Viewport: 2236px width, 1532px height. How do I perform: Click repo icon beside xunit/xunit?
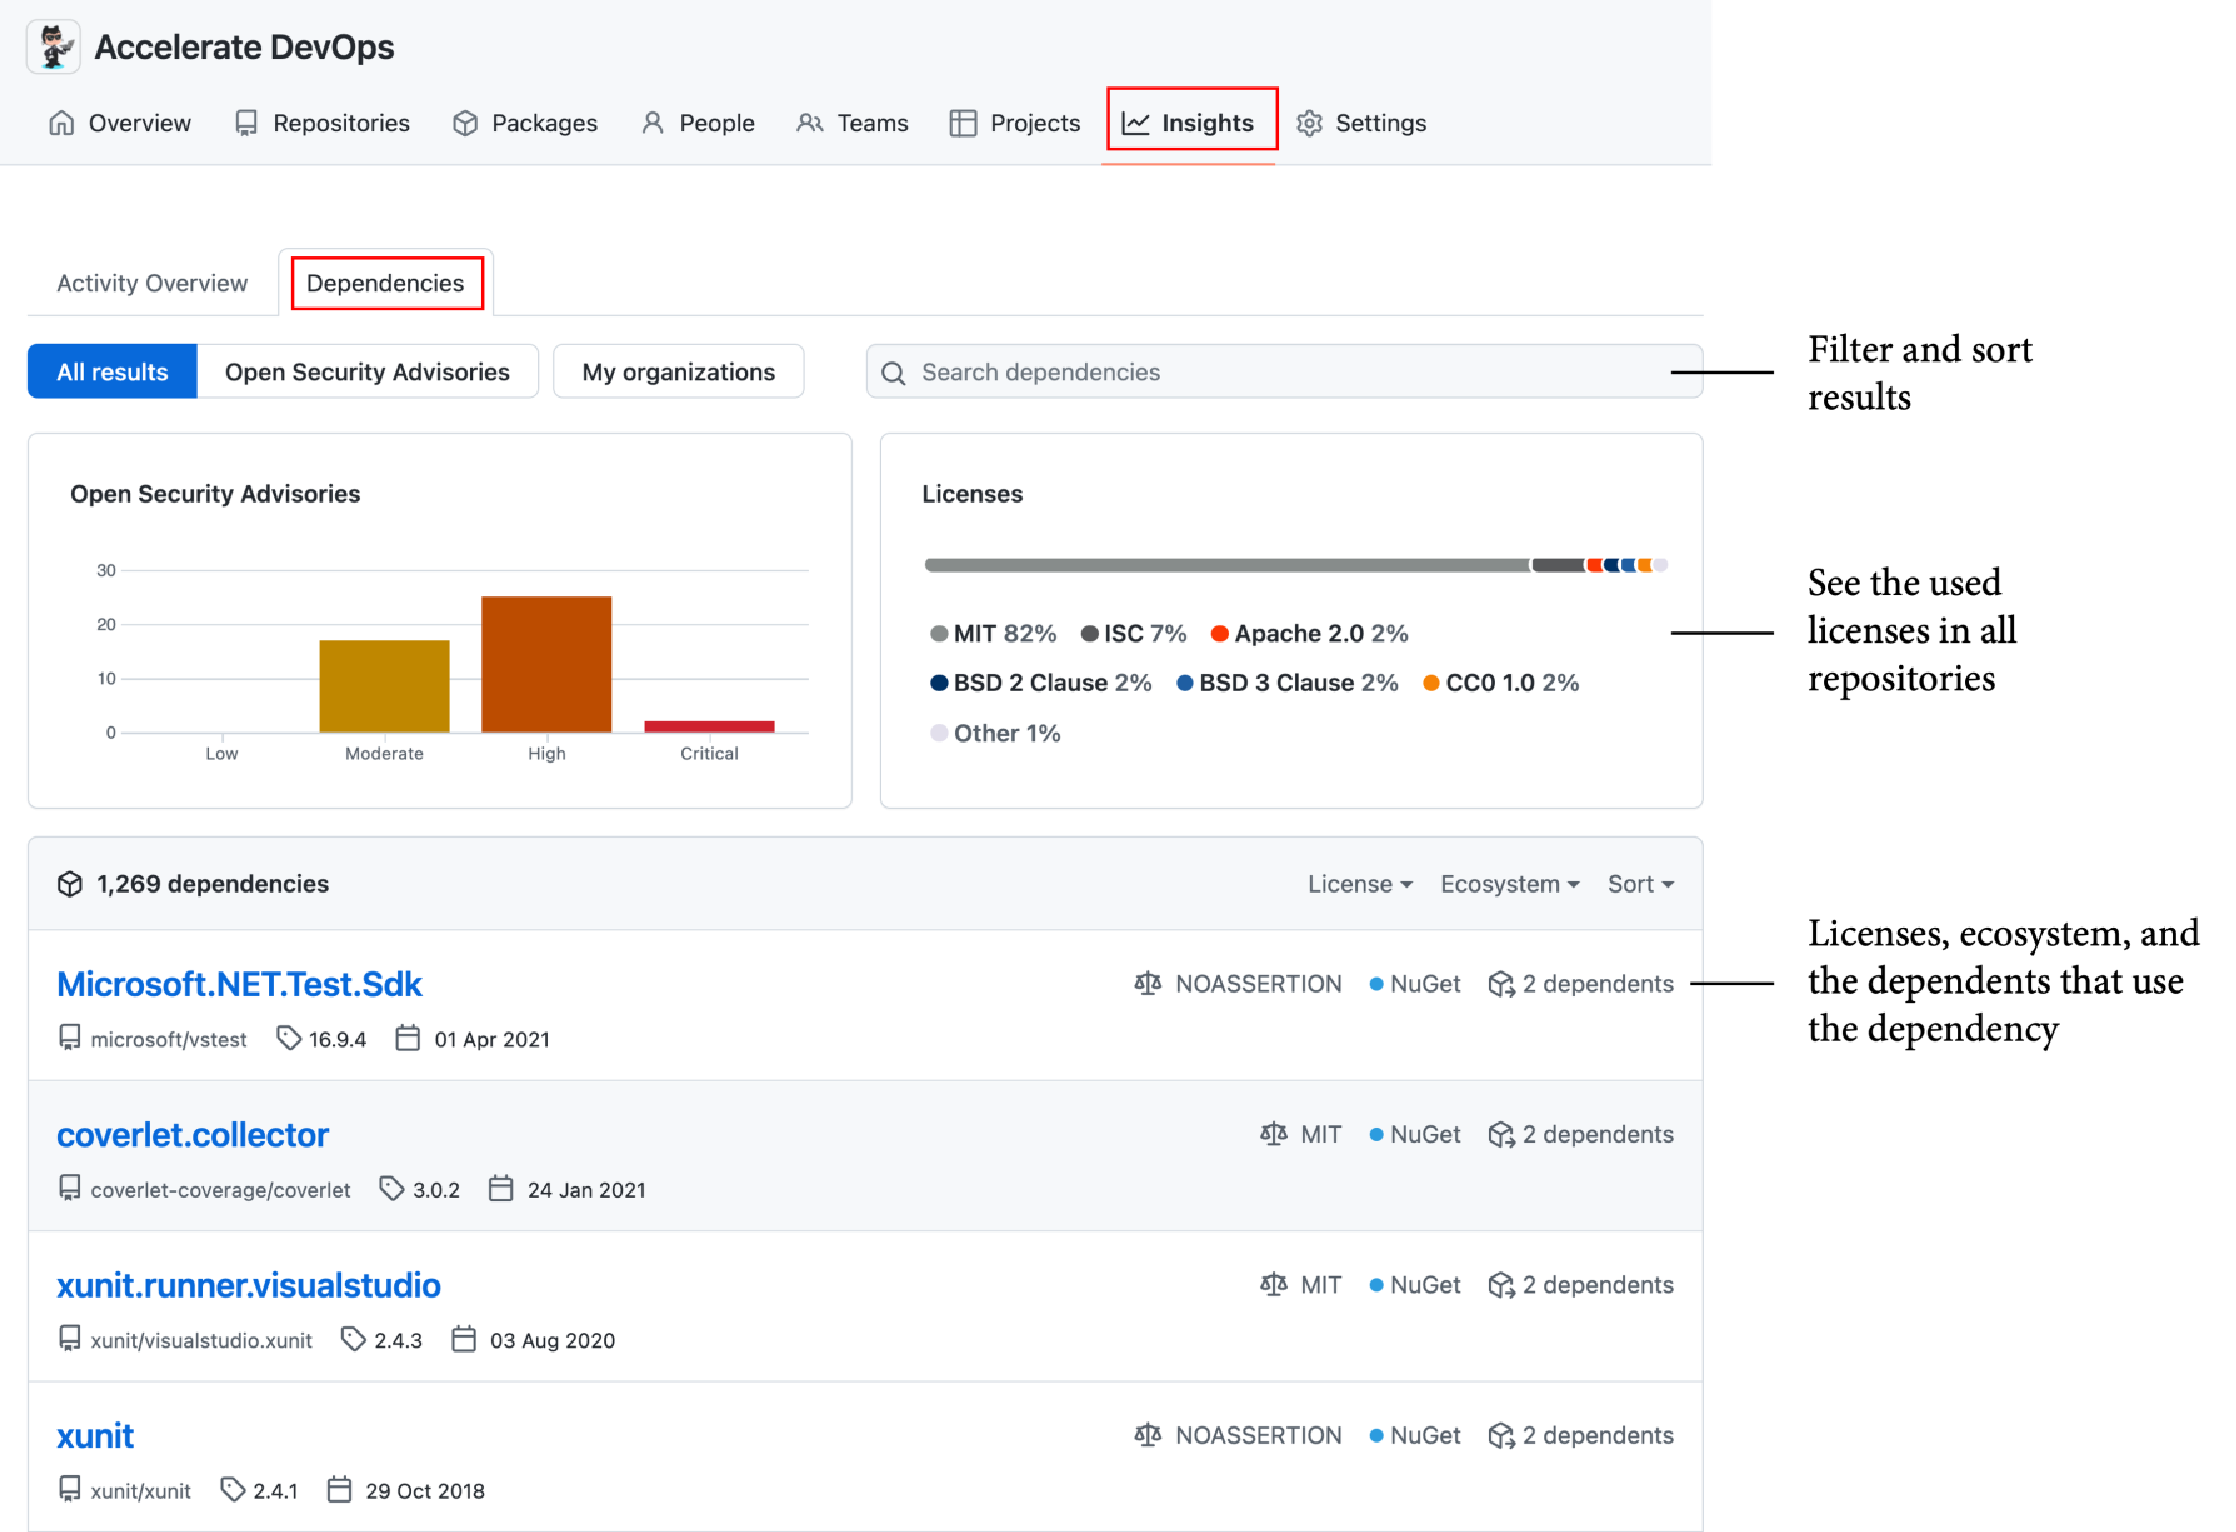(x=69, y=1489)
